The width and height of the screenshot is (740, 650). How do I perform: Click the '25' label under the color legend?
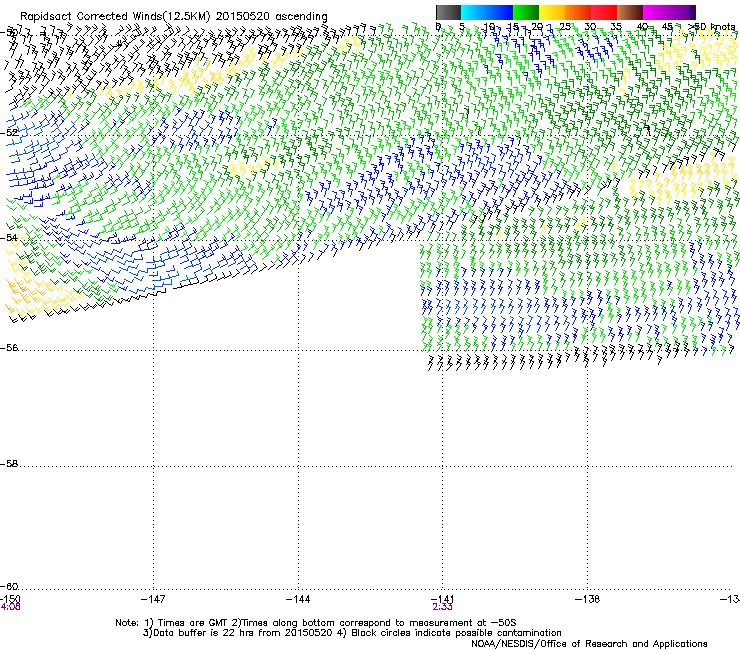pos(565,27)
